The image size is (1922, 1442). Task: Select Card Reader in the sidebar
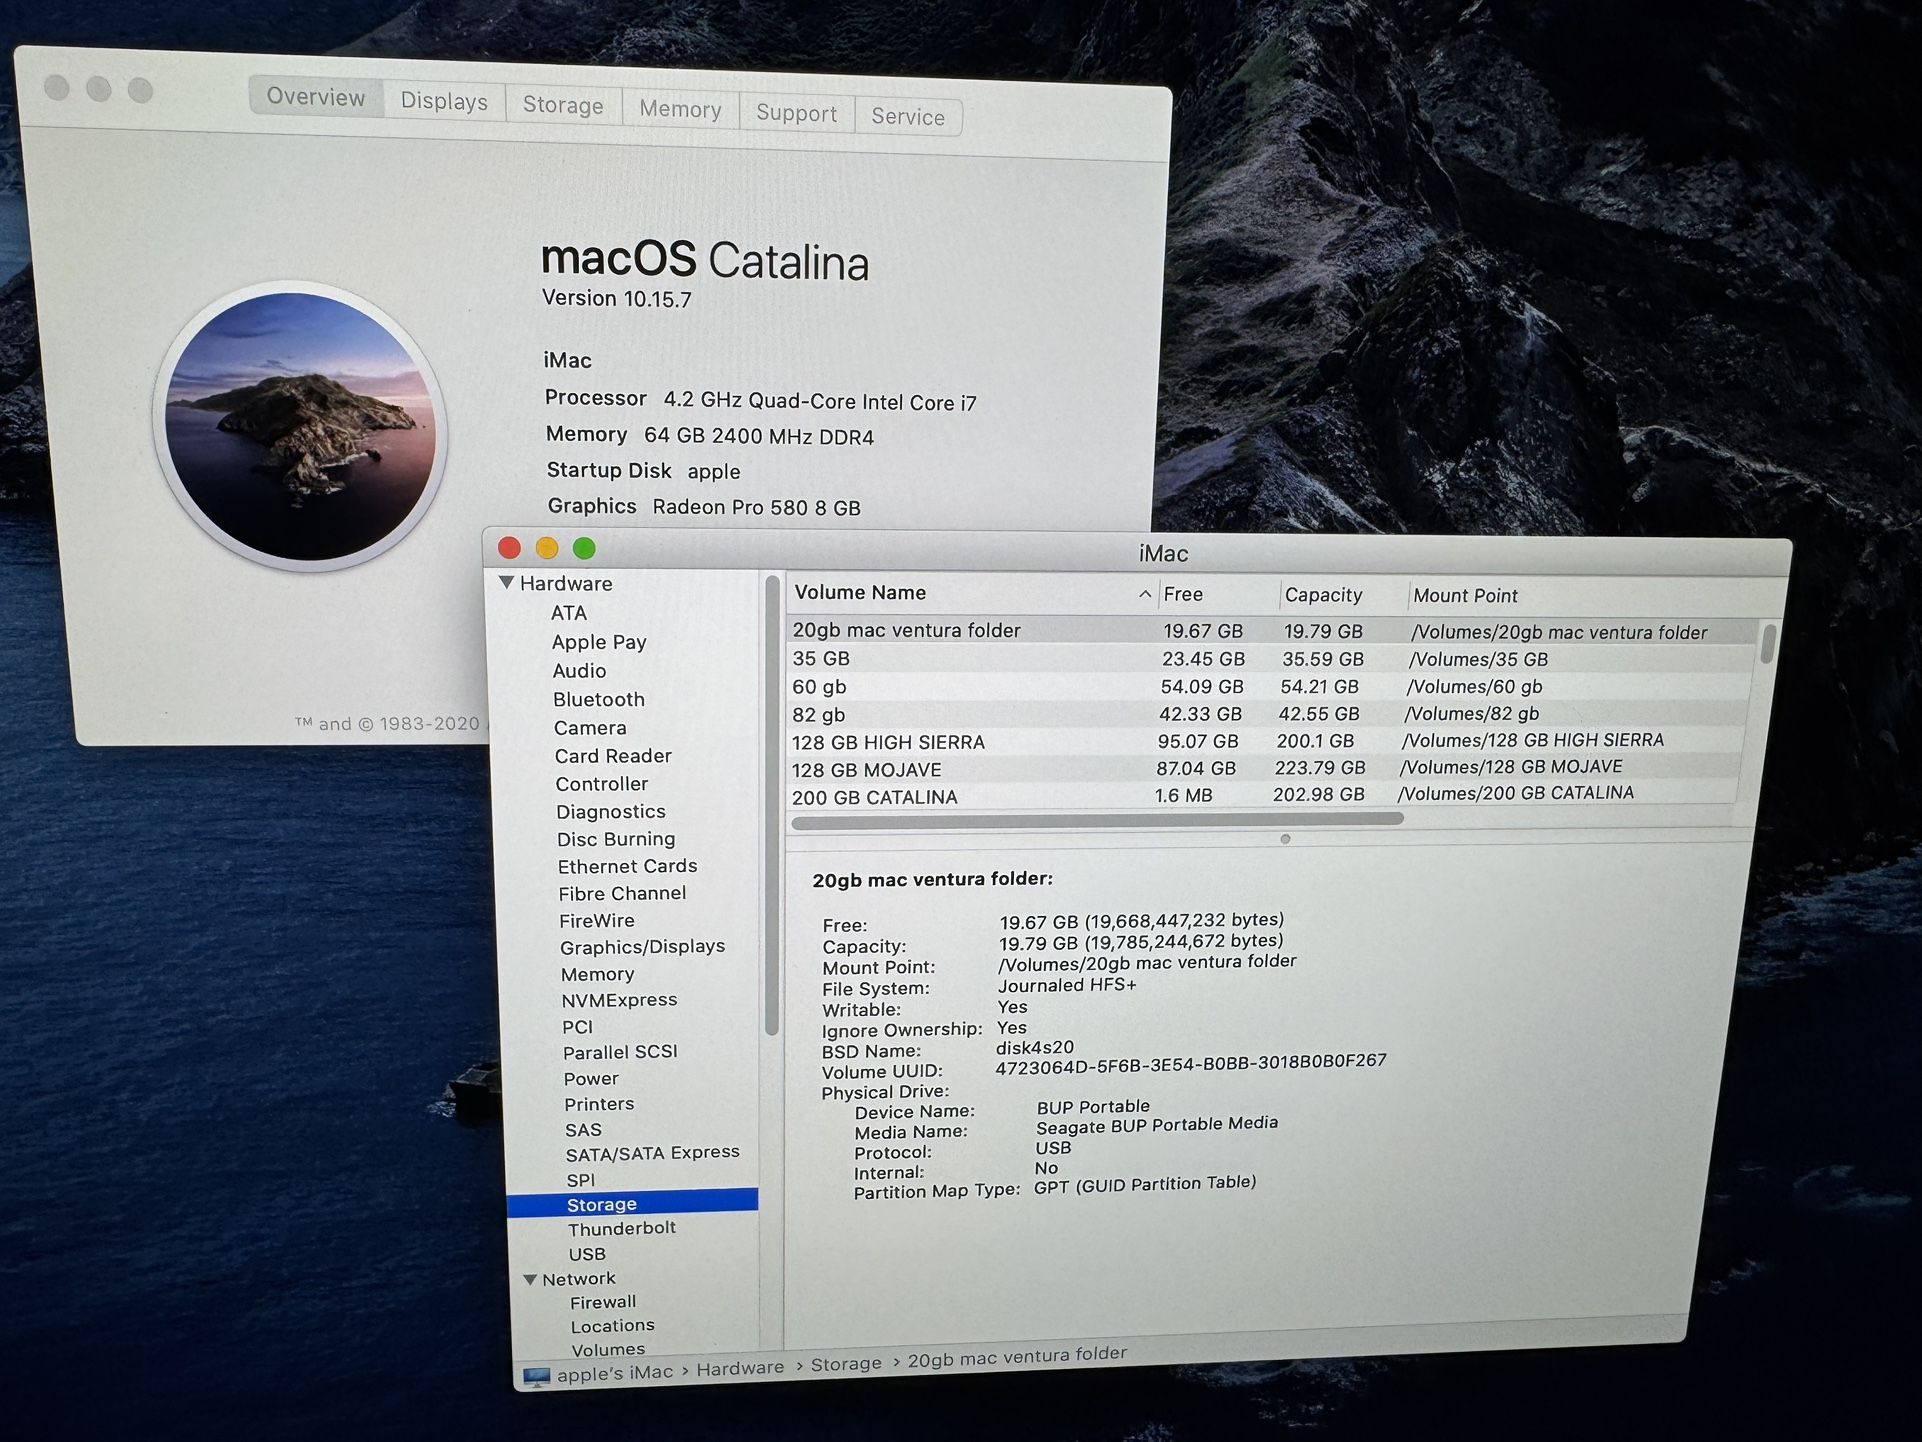pyautogui.click(x=613, y=756)
